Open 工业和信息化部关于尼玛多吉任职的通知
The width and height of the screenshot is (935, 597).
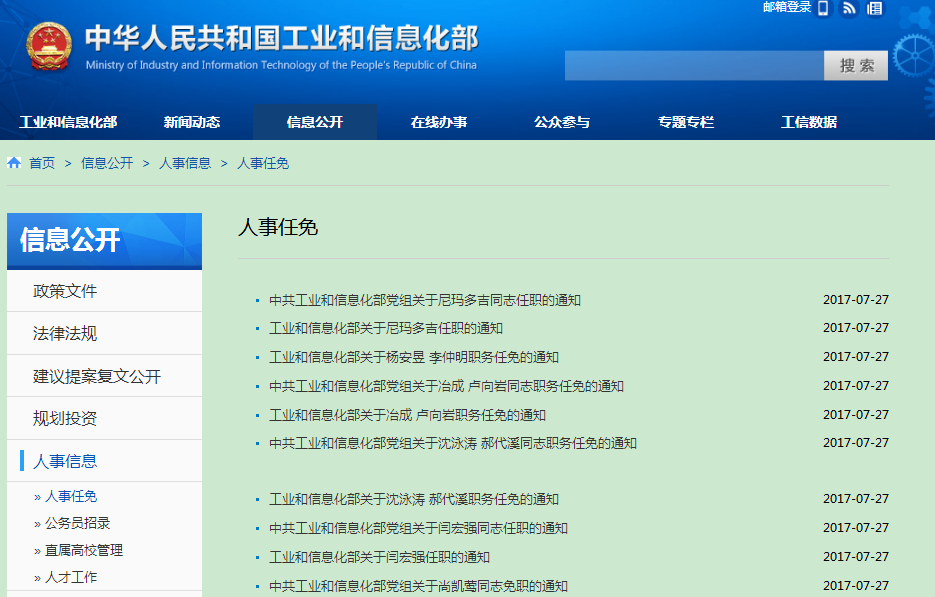pos(386,328)
